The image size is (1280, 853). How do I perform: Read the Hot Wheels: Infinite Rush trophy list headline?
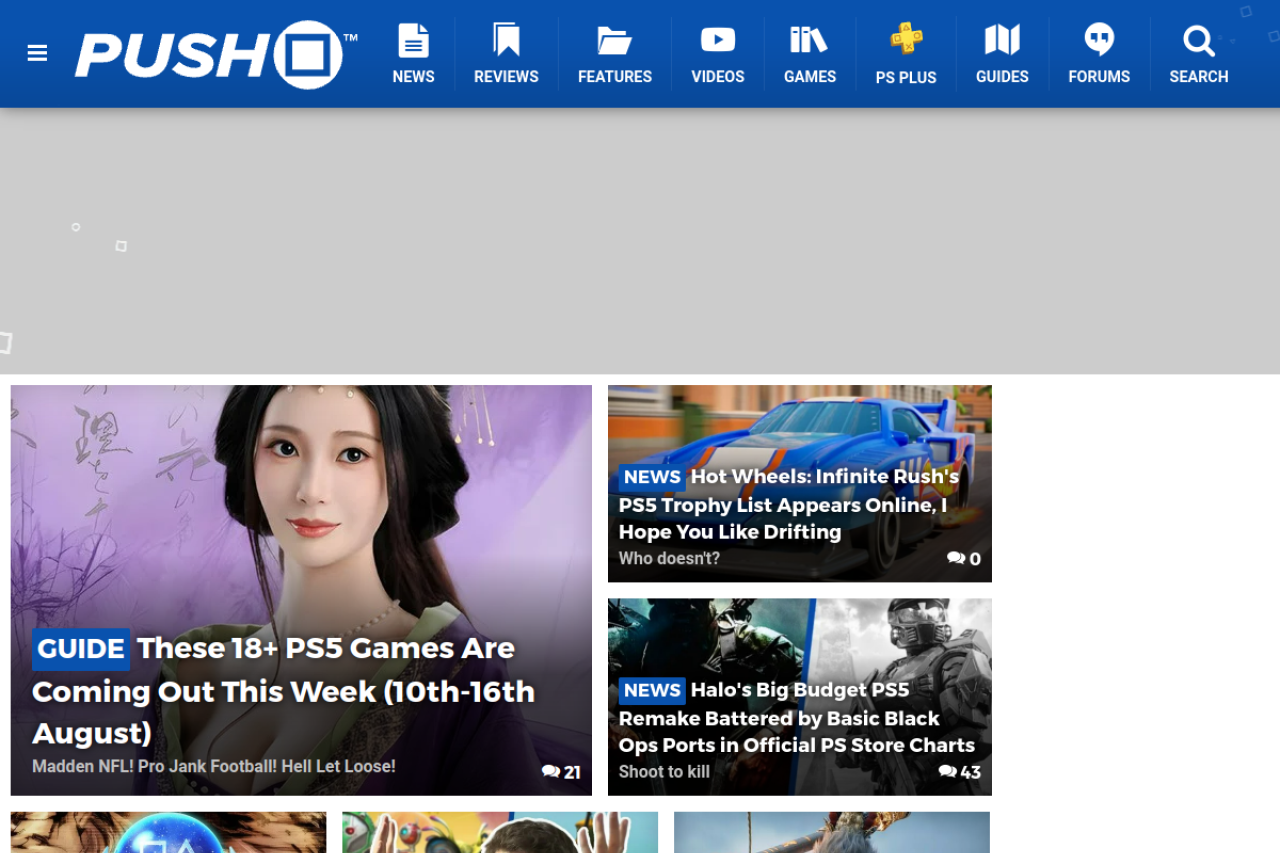789,504
